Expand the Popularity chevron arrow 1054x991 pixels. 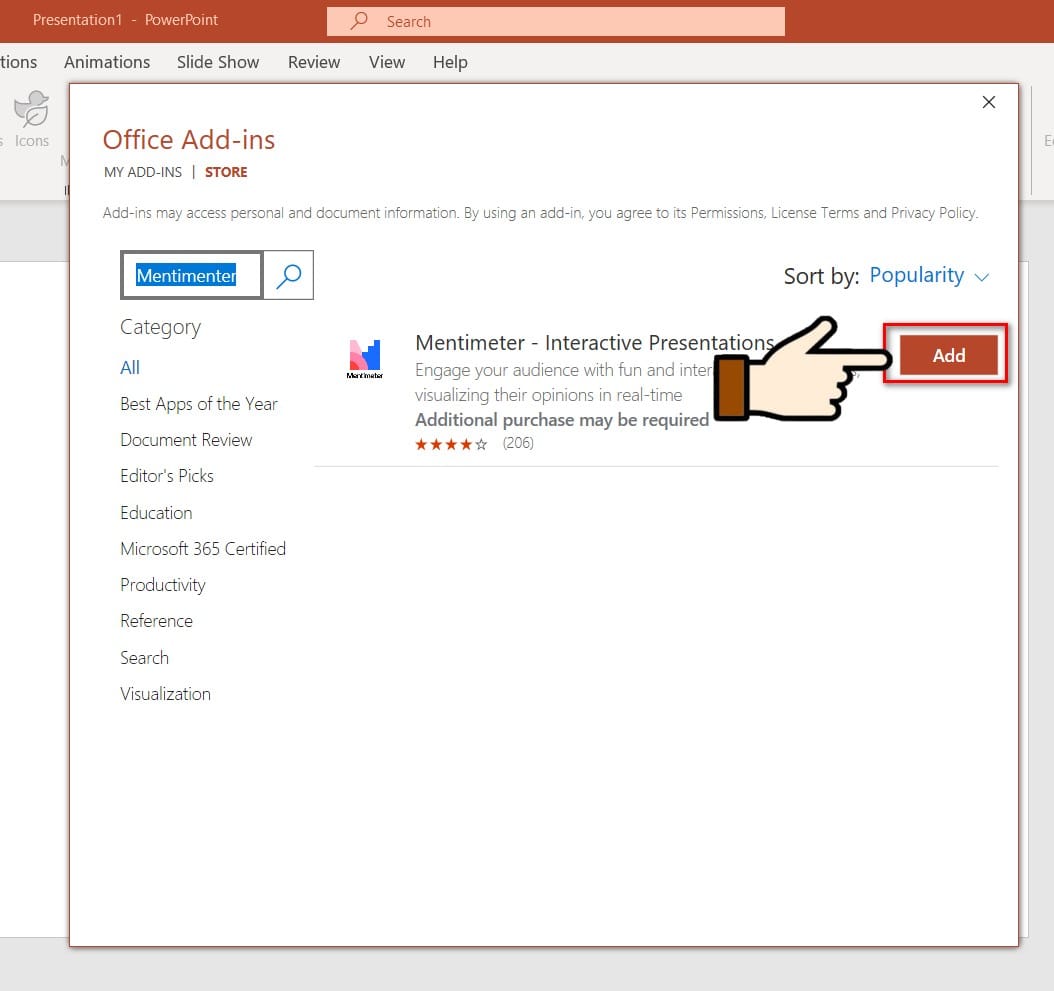tap(981, 277)
